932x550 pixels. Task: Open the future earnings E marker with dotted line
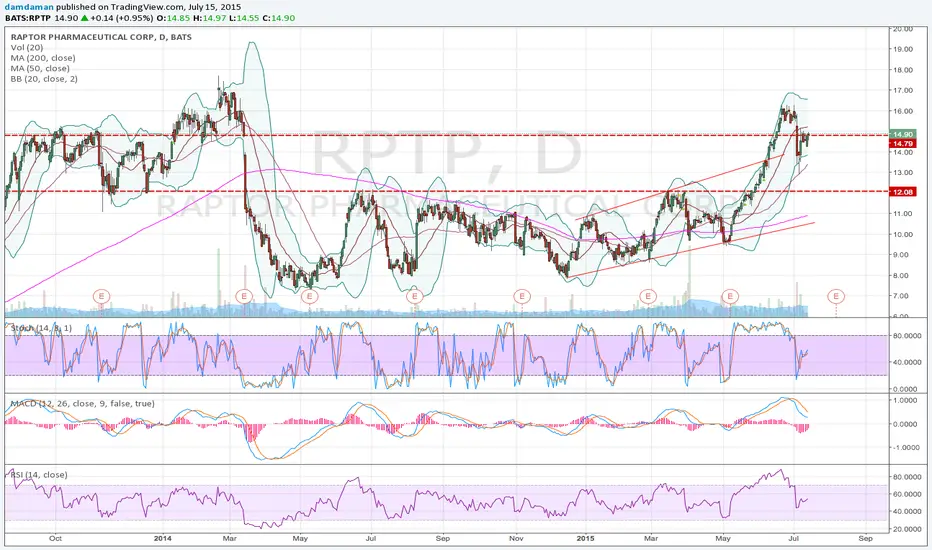pos(836,296)
